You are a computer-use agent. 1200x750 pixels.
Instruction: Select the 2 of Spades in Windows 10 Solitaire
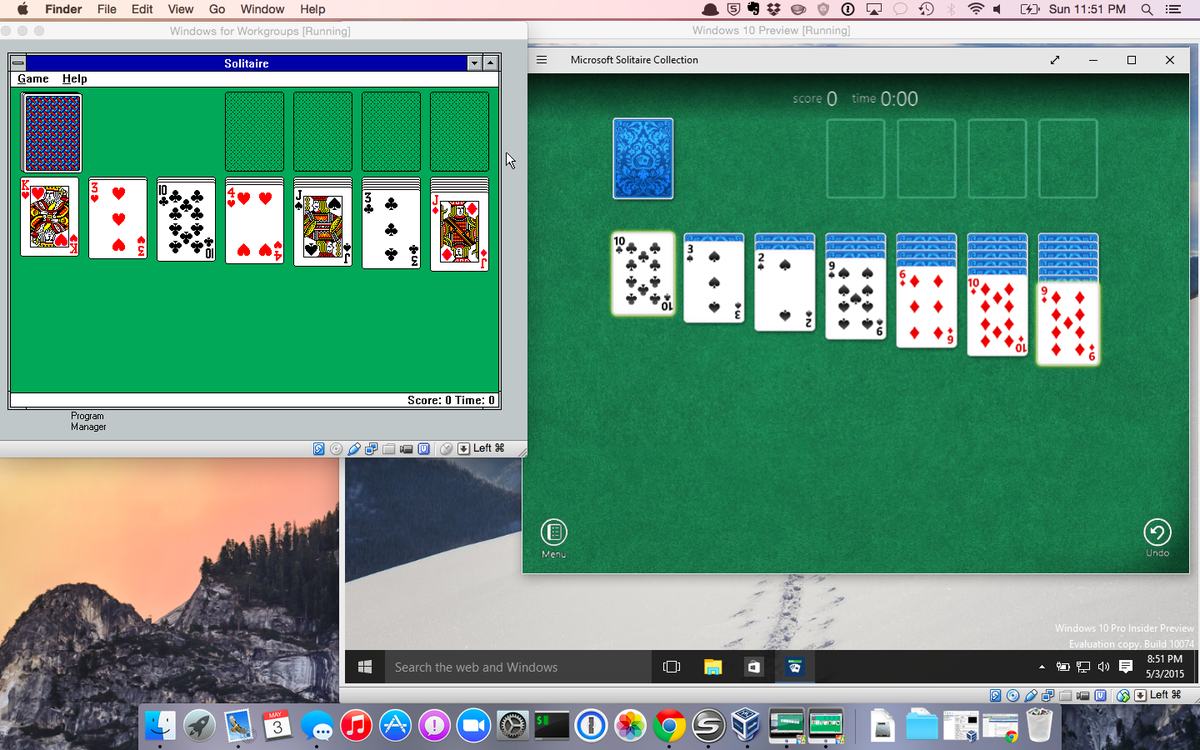coord(785,290)
